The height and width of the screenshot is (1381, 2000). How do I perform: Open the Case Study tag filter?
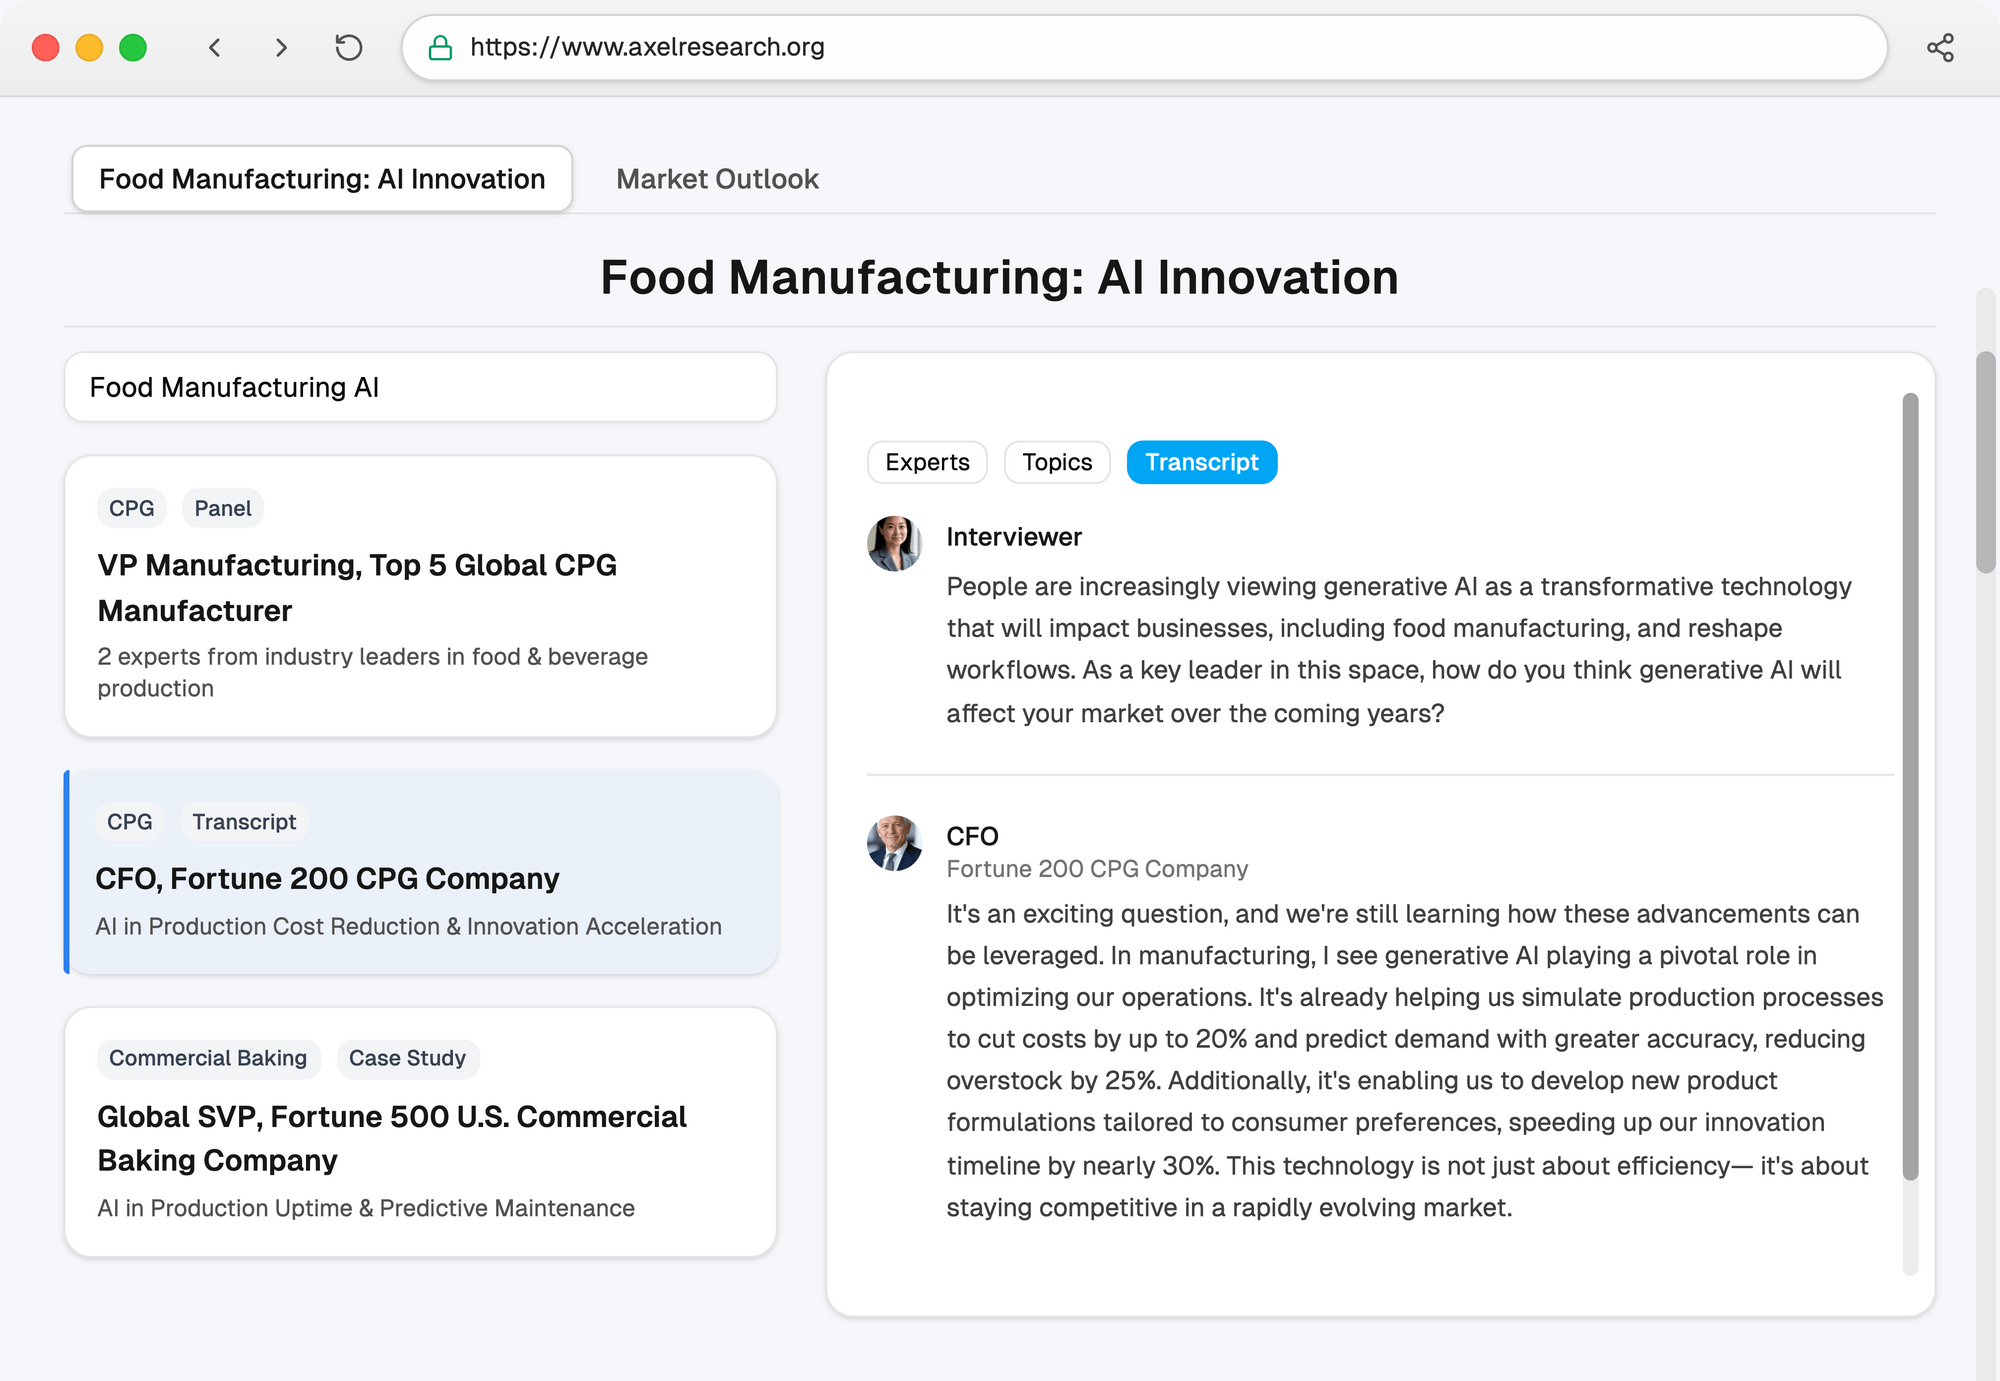[408, 1058]
